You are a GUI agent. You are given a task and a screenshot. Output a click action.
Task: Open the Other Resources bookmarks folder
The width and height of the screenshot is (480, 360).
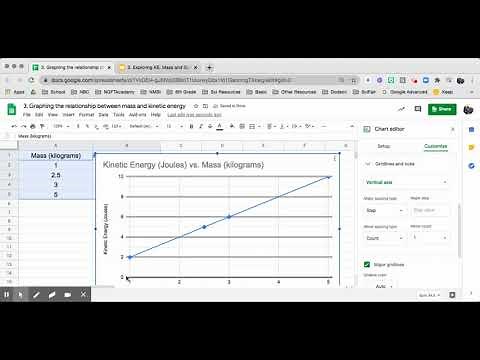pos(294,92)
